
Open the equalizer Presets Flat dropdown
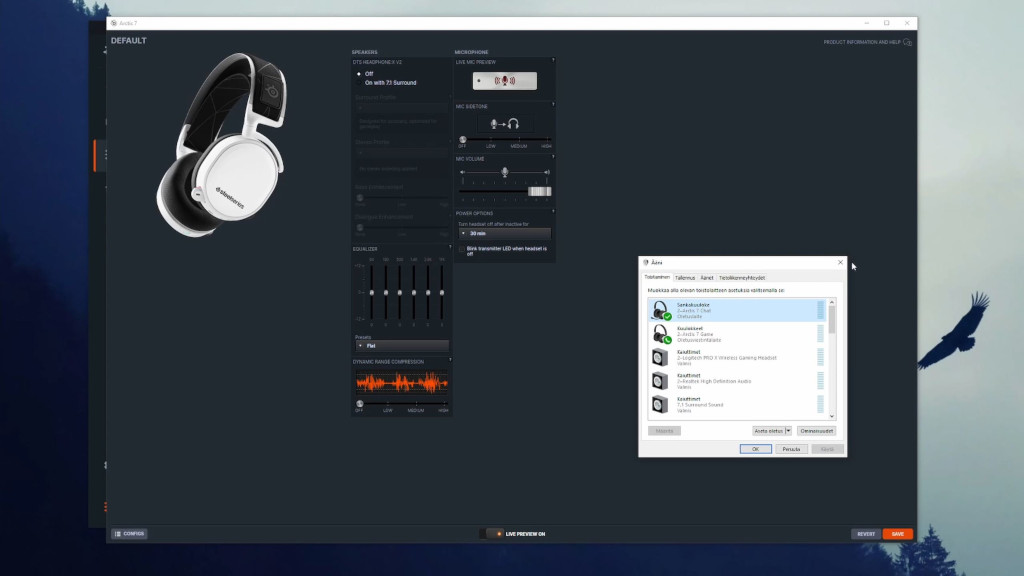point(402,345)
